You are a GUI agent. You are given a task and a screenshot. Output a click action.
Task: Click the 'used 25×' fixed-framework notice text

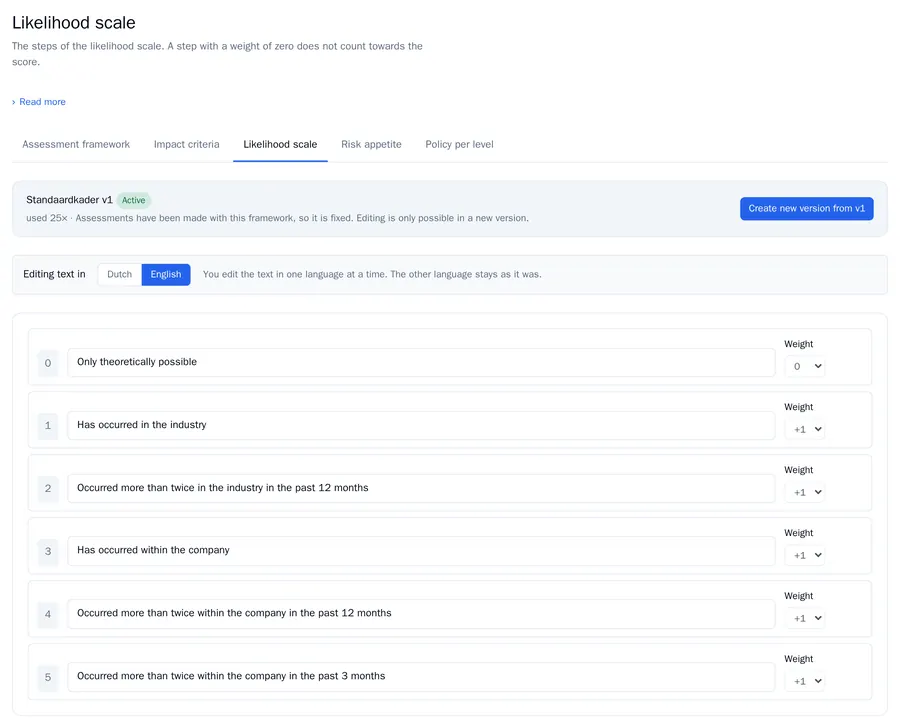pyautogui.click(x=277, y=218)
